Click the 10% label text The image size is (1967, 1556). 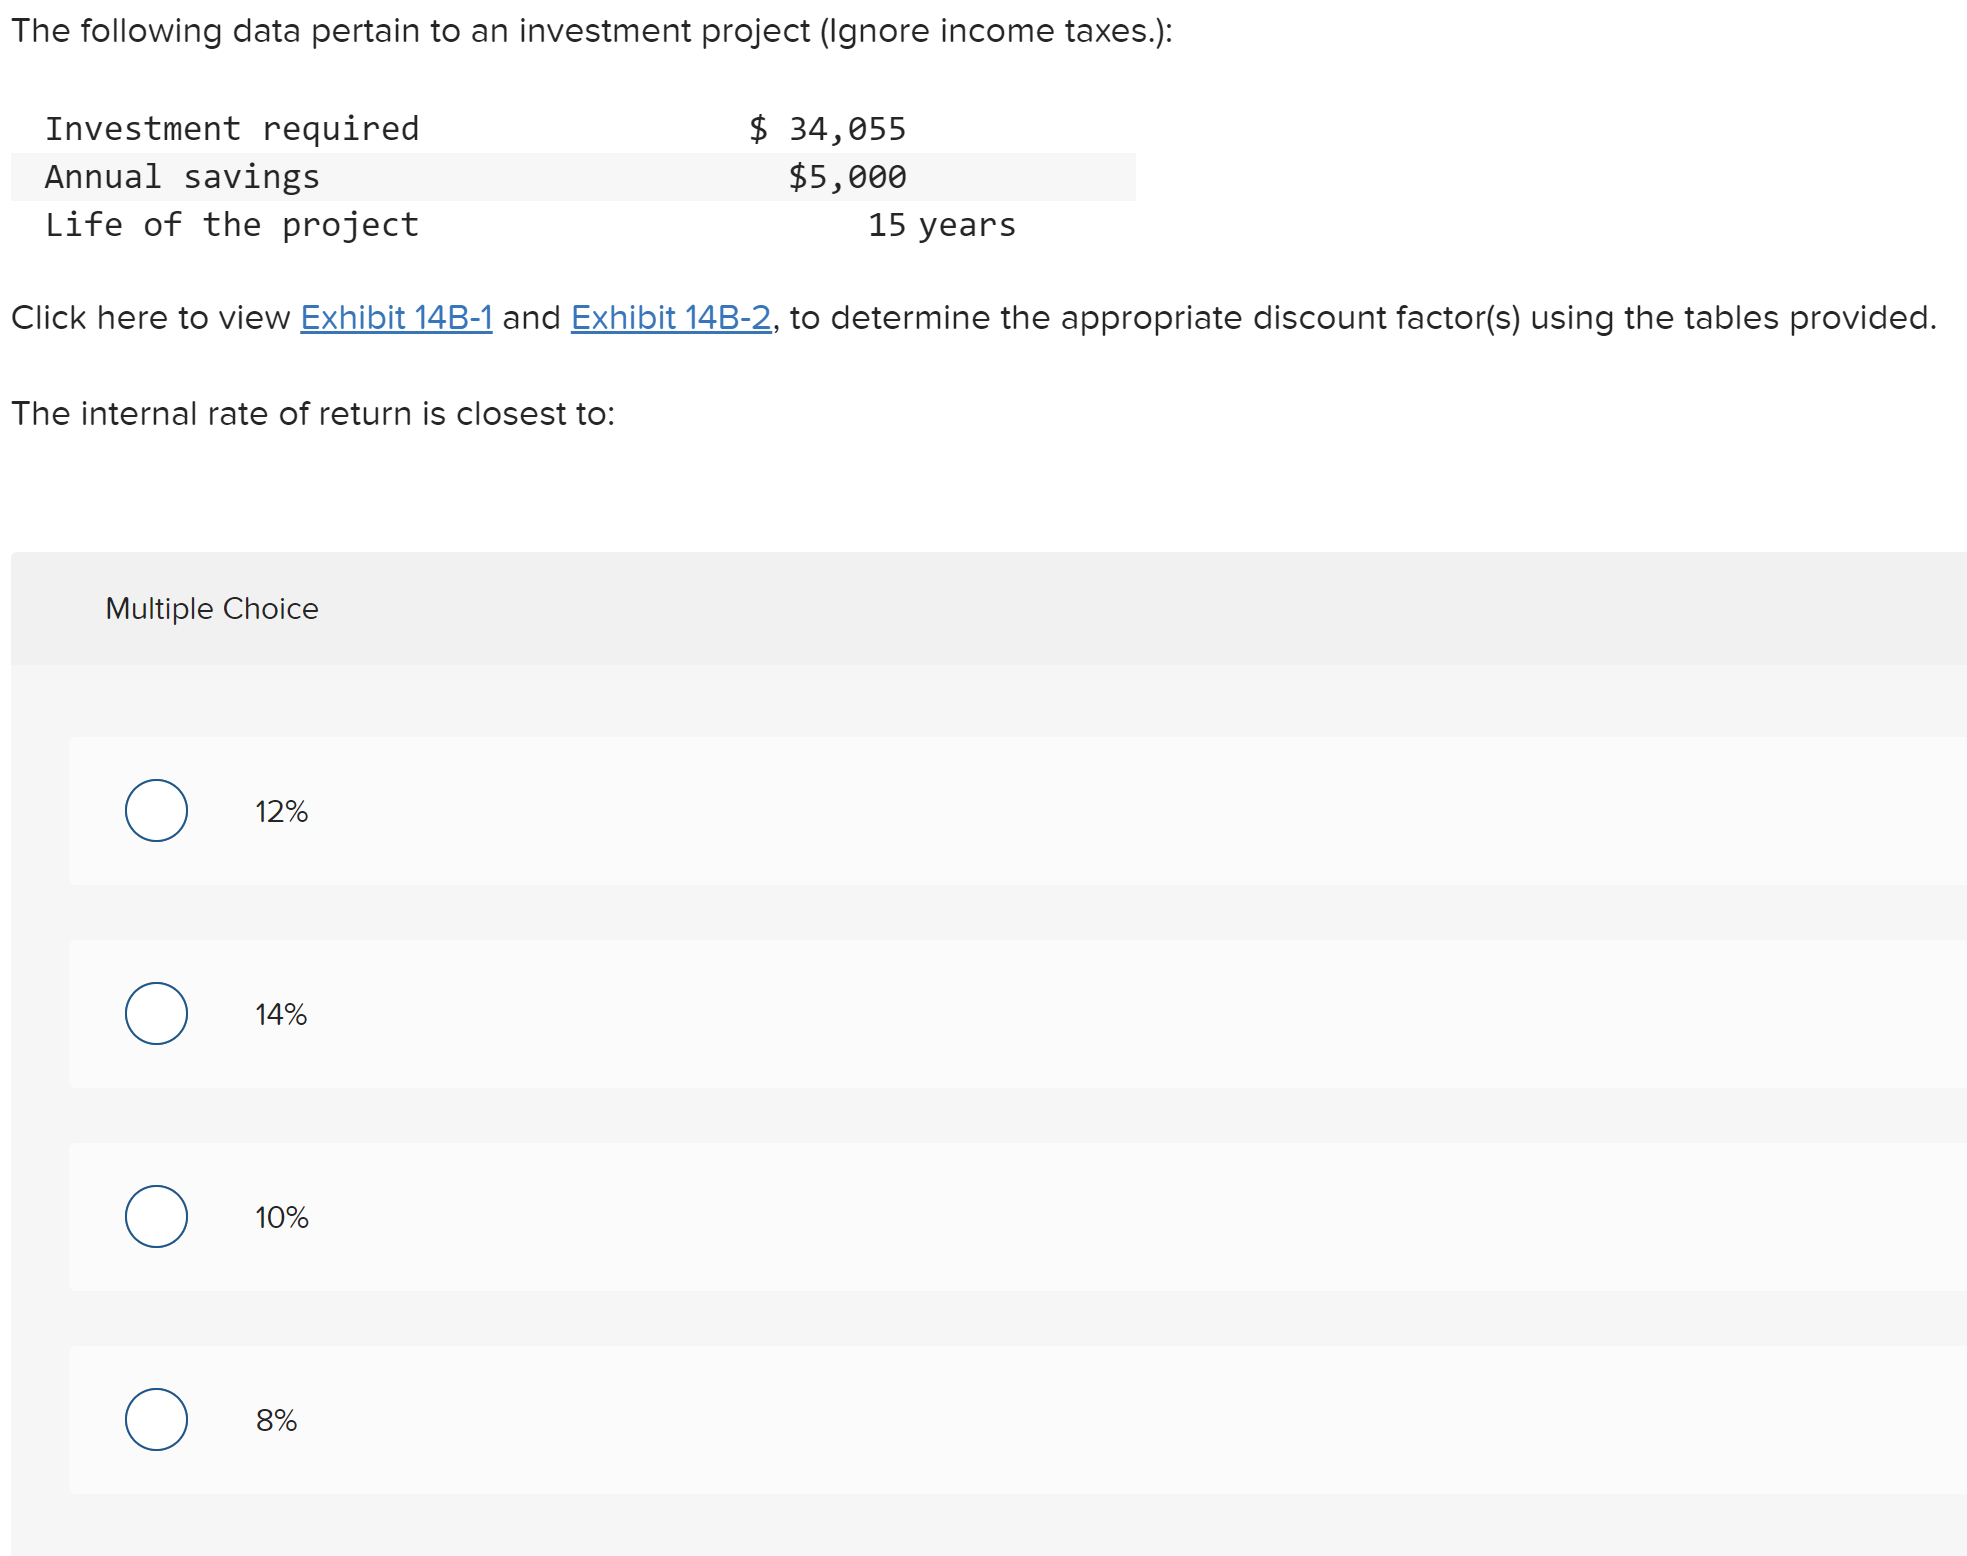(x=281, y=1217)
